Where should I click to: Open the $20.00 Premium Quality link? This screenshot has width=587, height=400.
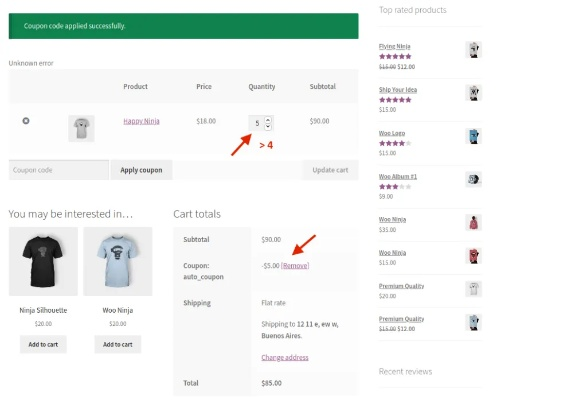pos(402,286)
